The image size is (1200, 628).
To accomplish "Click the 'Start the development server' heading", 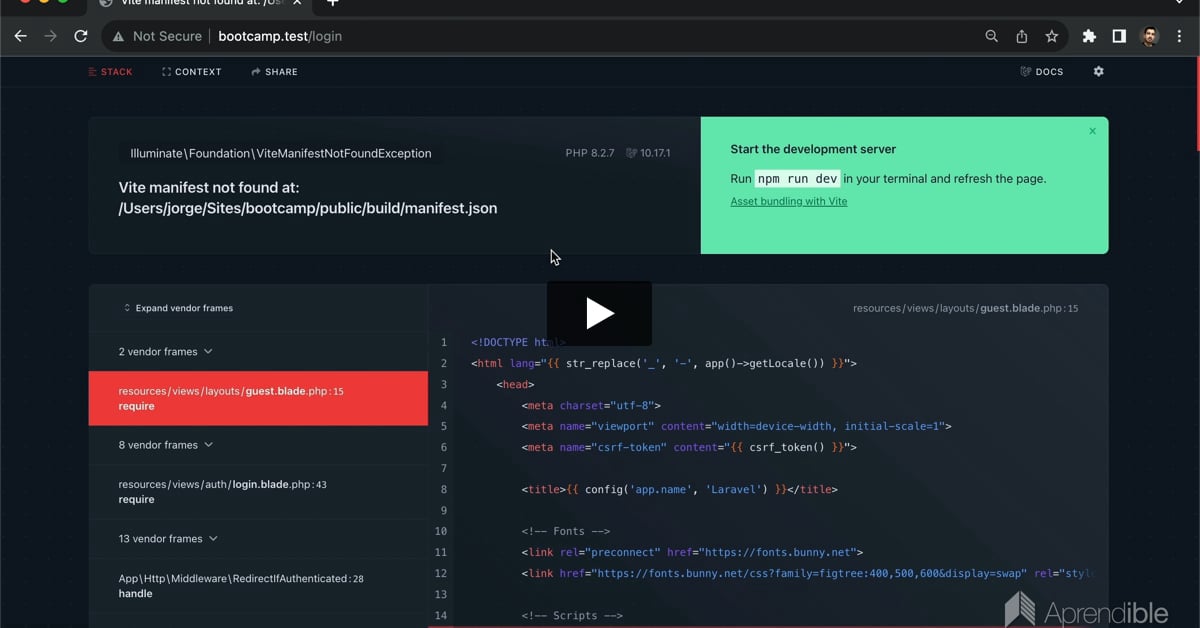I will coord(813,149).
